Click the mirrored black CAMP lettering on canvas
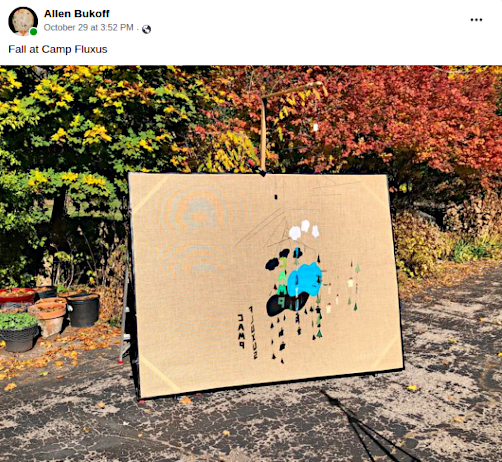Viewport: 502px width, 462px height. point(241,331)
